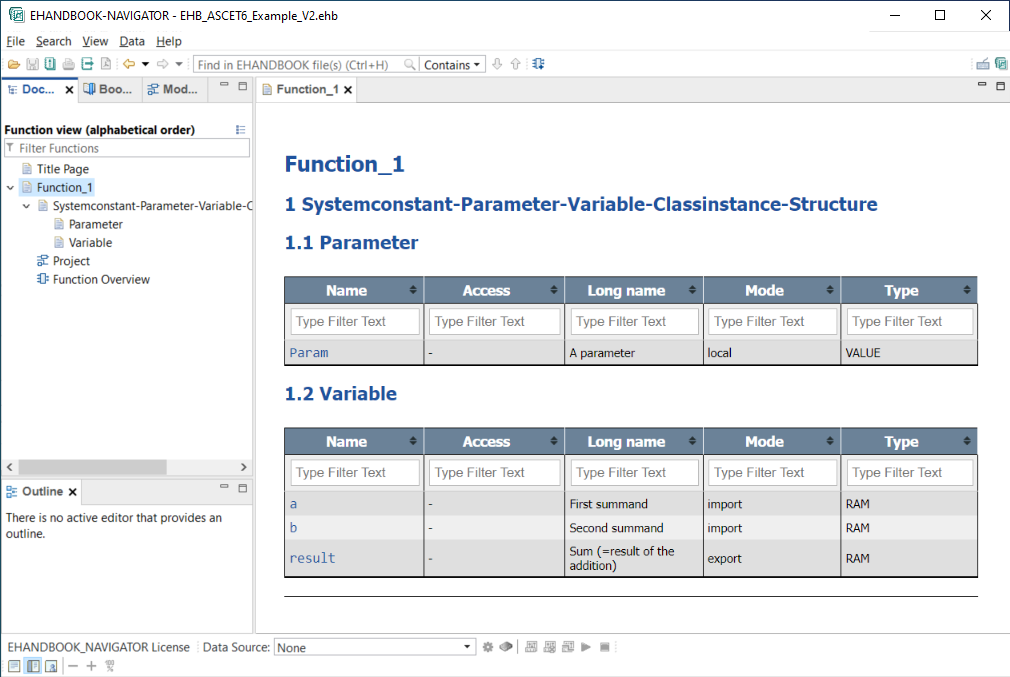Click the gear icon beside Data Source
Image resolution: width=1010 pixels, height=677 pixels.
[488, 647]
